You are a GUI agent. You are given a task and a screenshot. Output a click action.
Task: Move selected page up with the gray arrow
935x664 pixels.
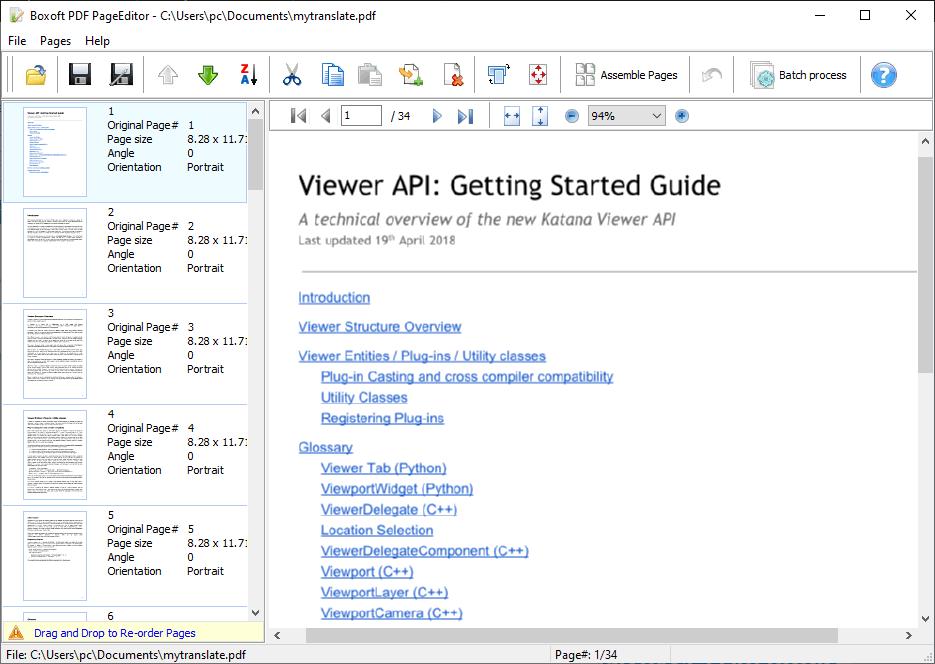168,75
